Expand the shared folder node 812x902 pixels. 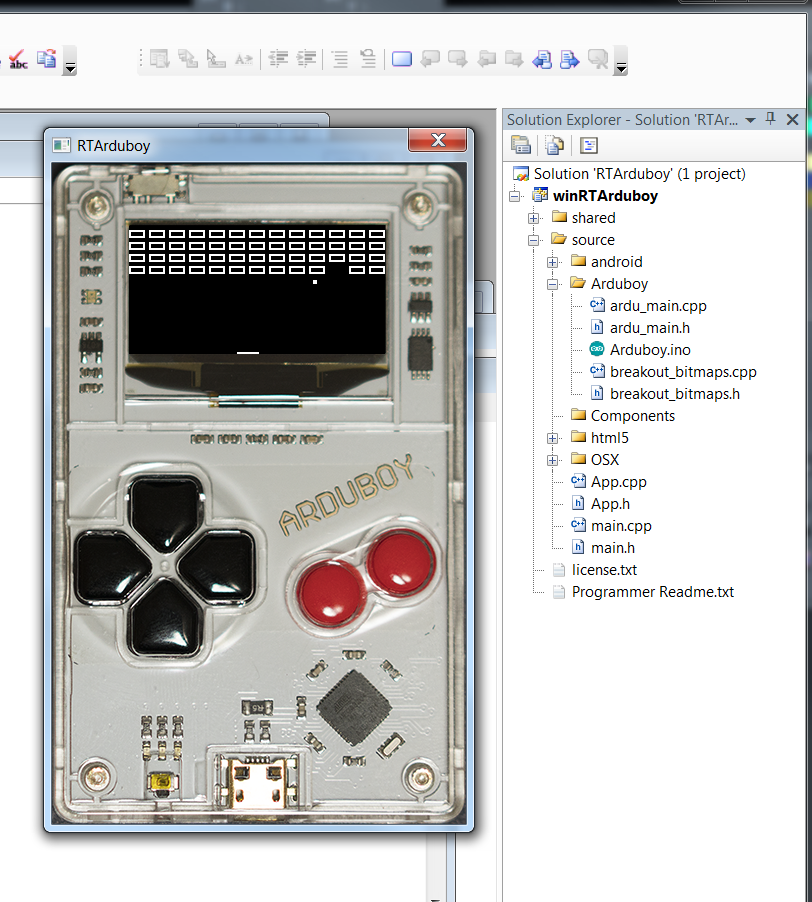coord(534,218)
